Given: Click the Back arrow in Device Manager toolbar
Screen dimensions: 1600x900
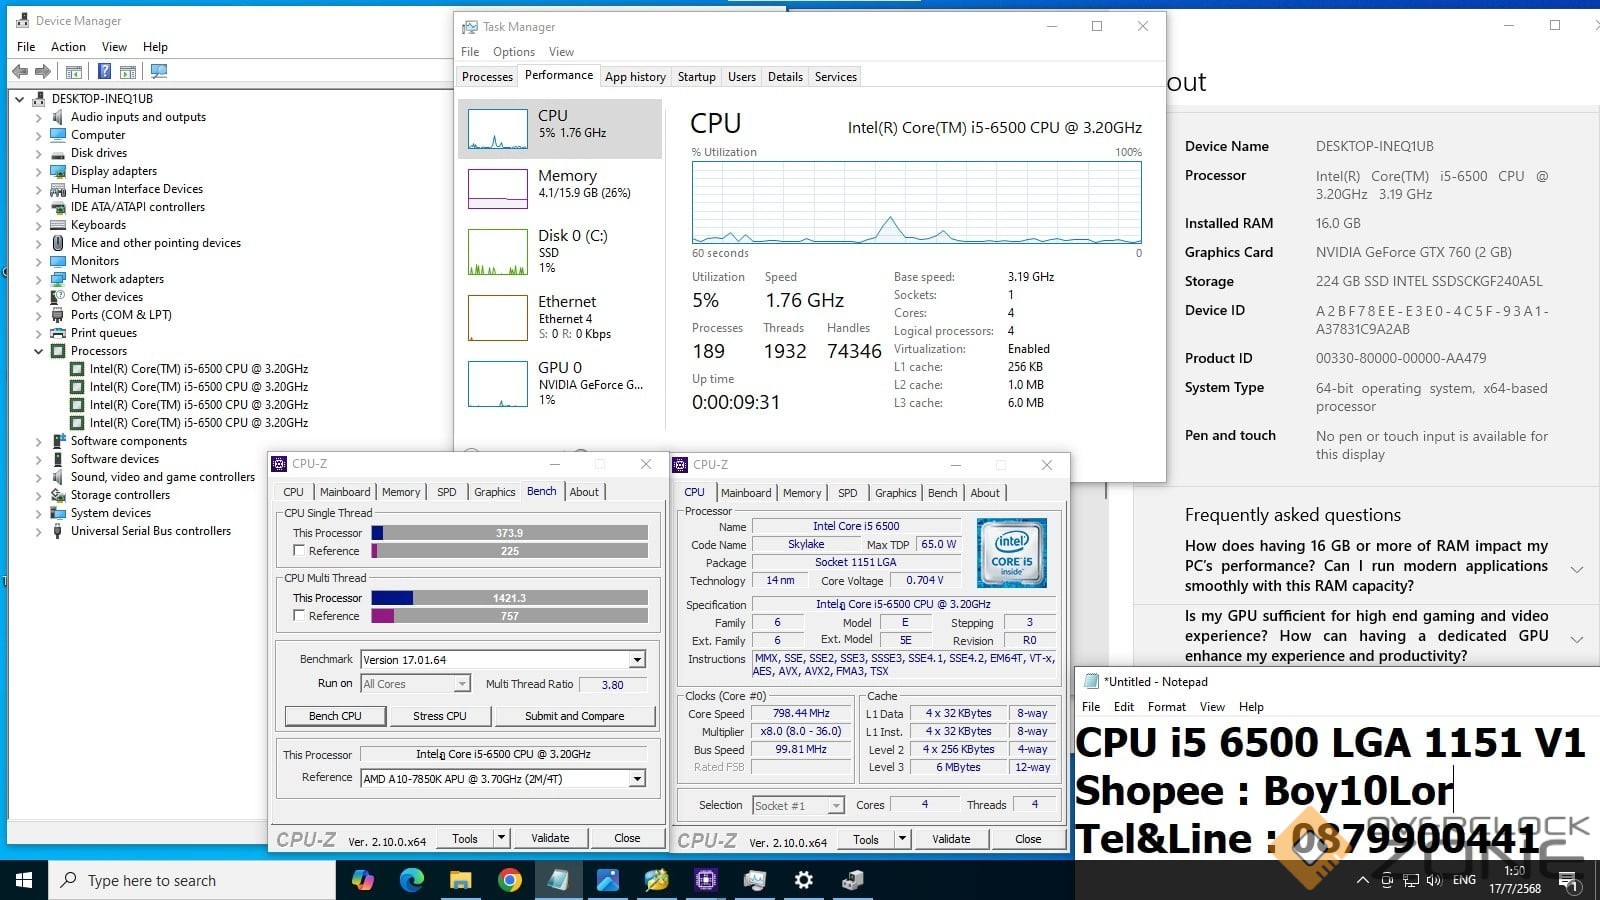Looking at the screenshot, I should pos(20,71).
